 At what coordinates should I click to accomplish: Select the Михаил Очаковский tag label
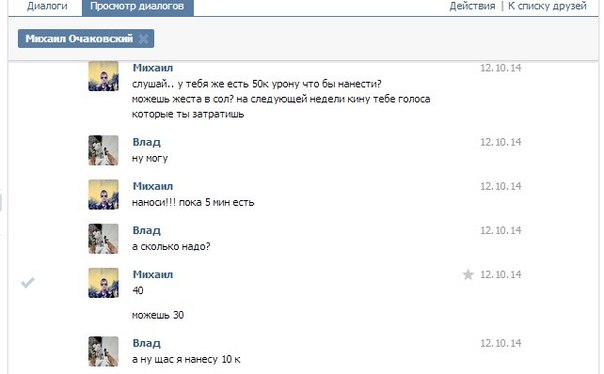(x=79, y=39)
